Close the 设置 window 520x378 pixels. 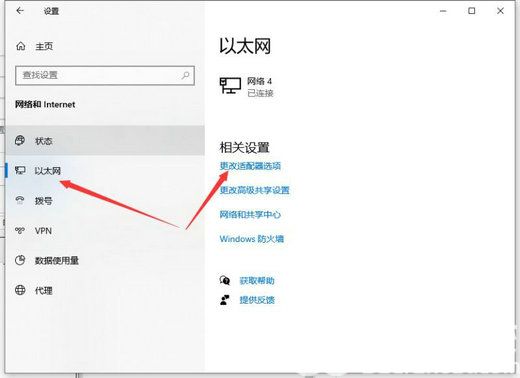tap(500, 11)
